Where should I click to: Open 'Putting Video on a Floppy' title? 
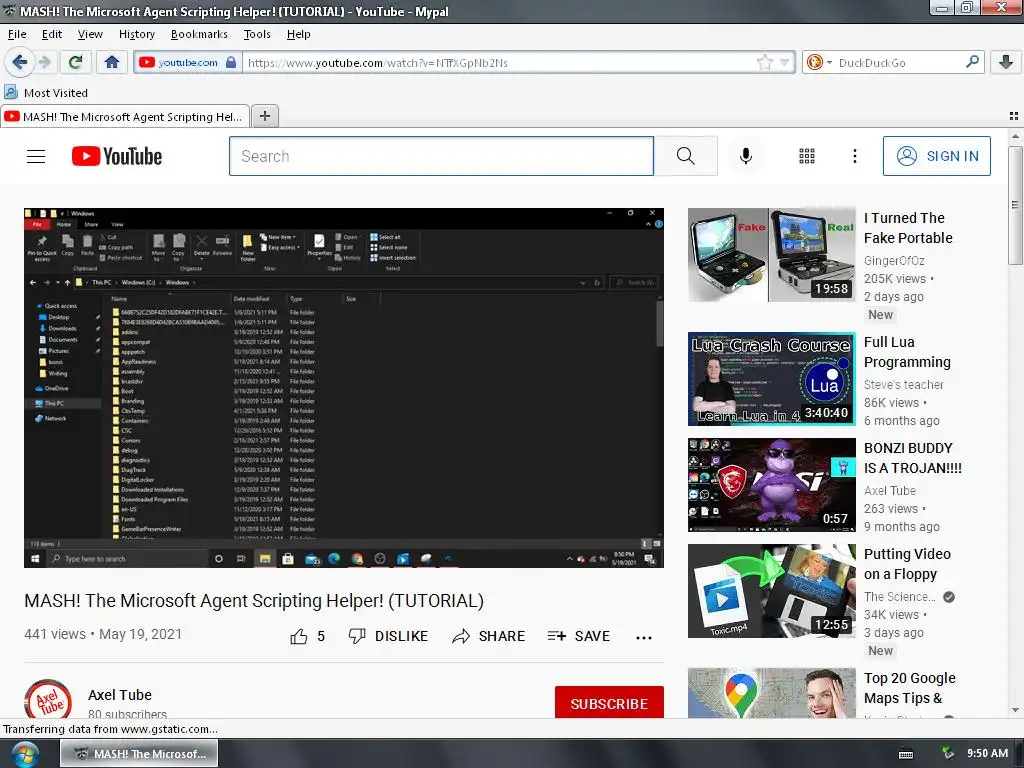[x=907, y=564]
